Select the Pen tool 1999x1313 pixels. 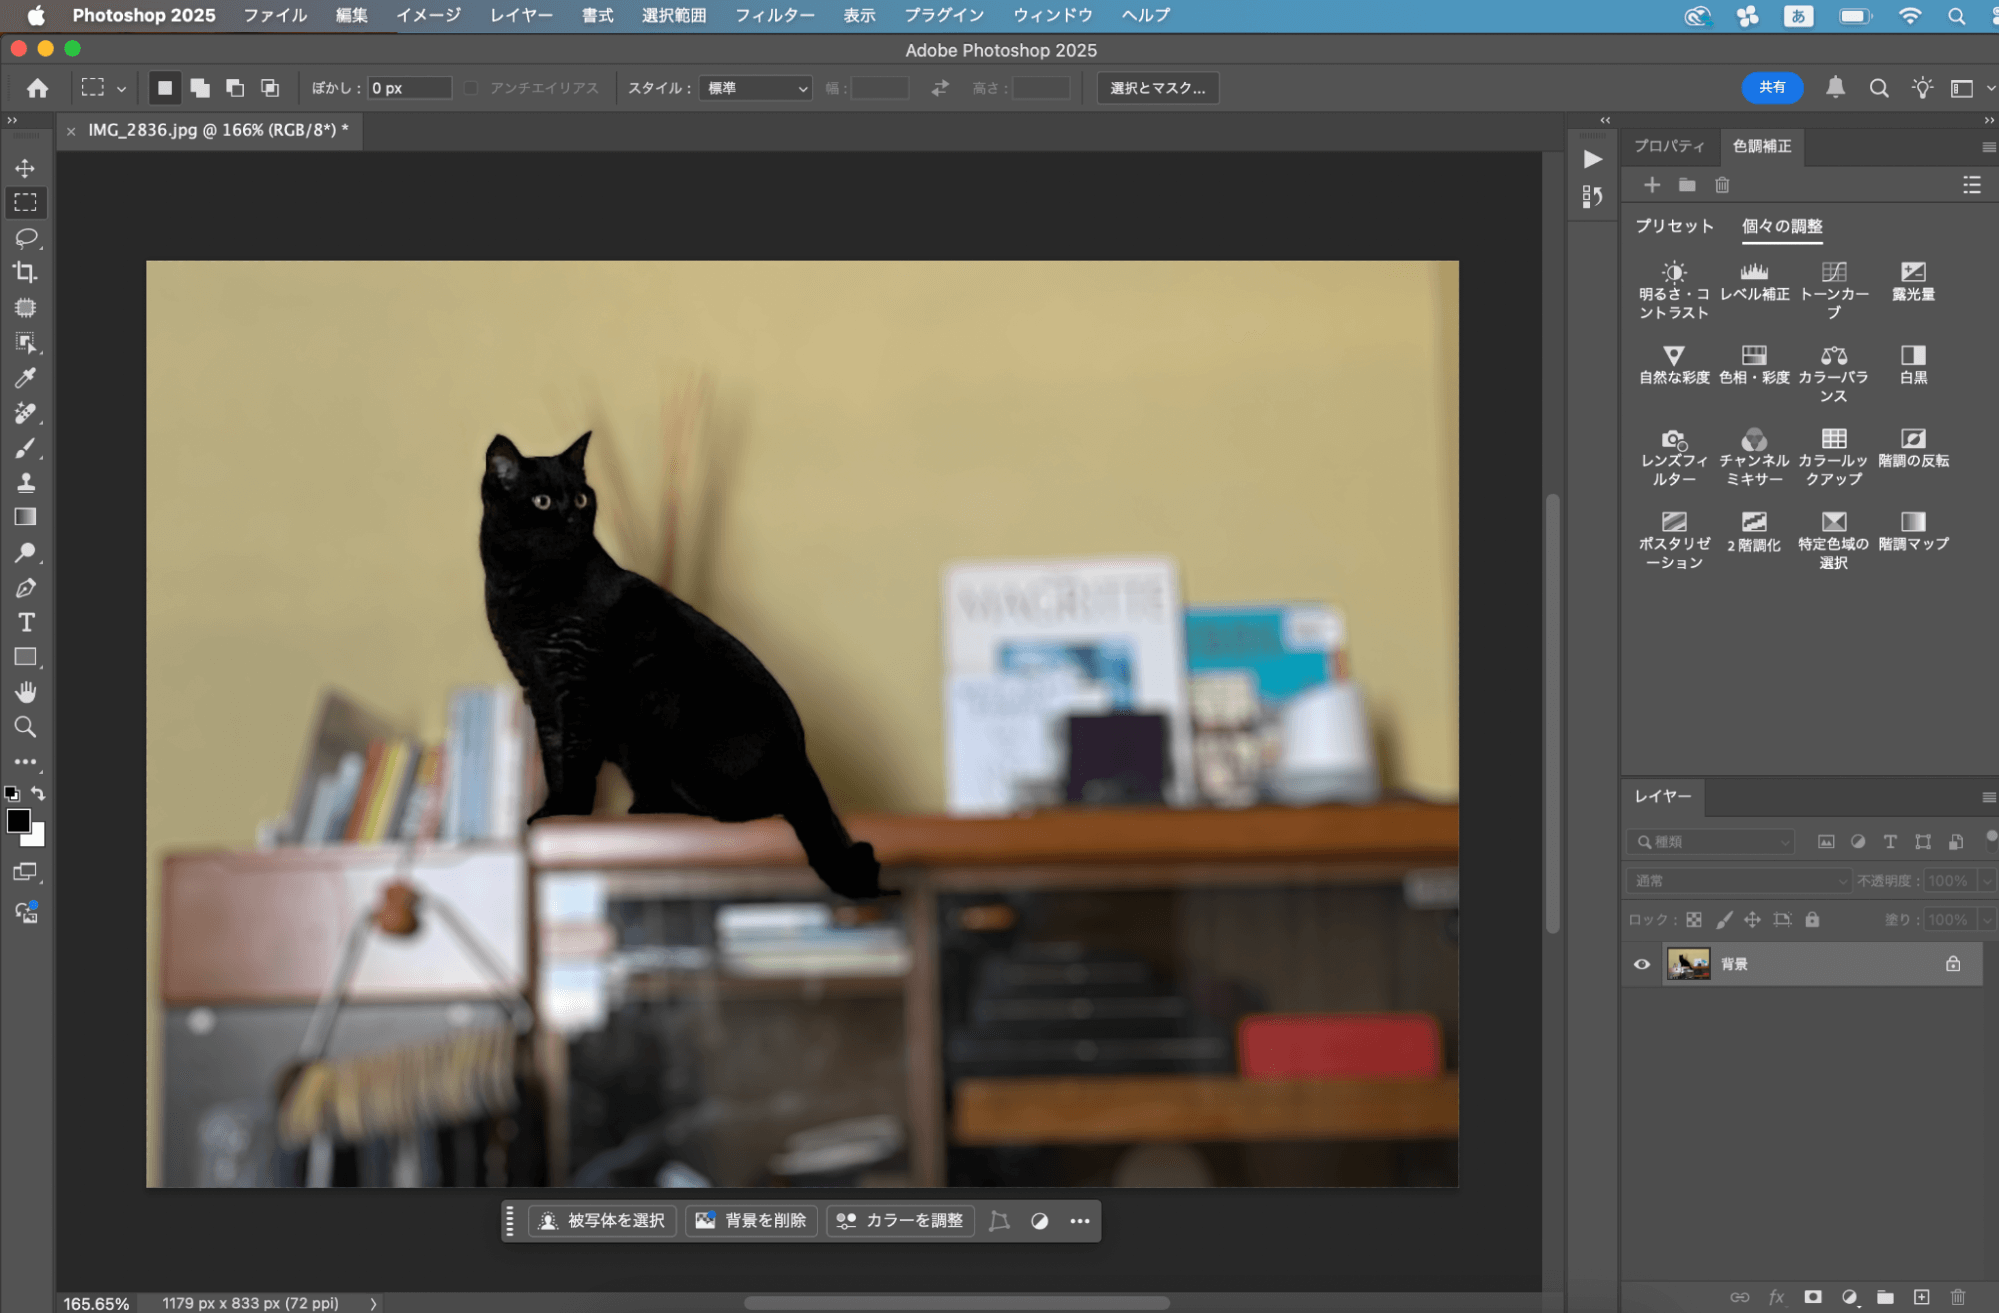[x=26, y=588]
